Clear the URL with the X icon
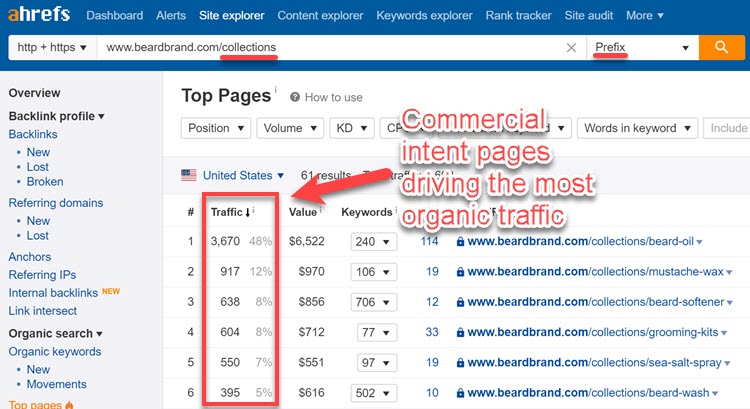 tap(571, 47)
